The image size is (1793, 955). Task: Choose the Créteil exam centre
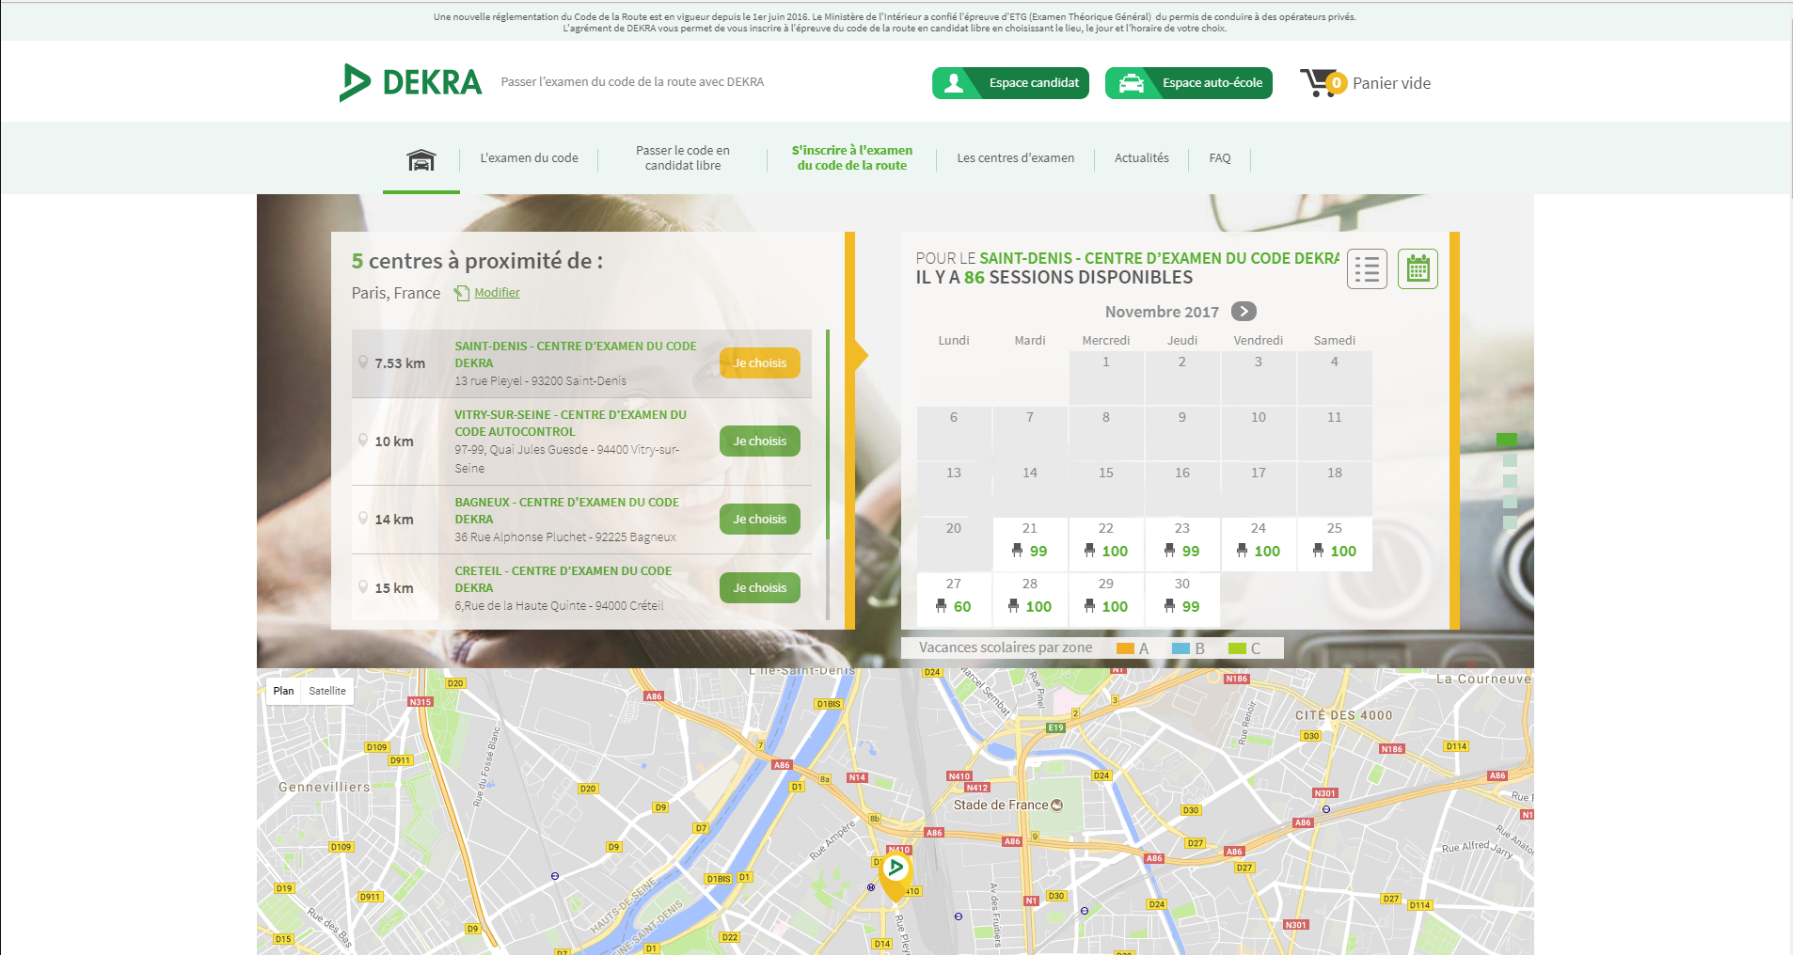coord(760,588)
